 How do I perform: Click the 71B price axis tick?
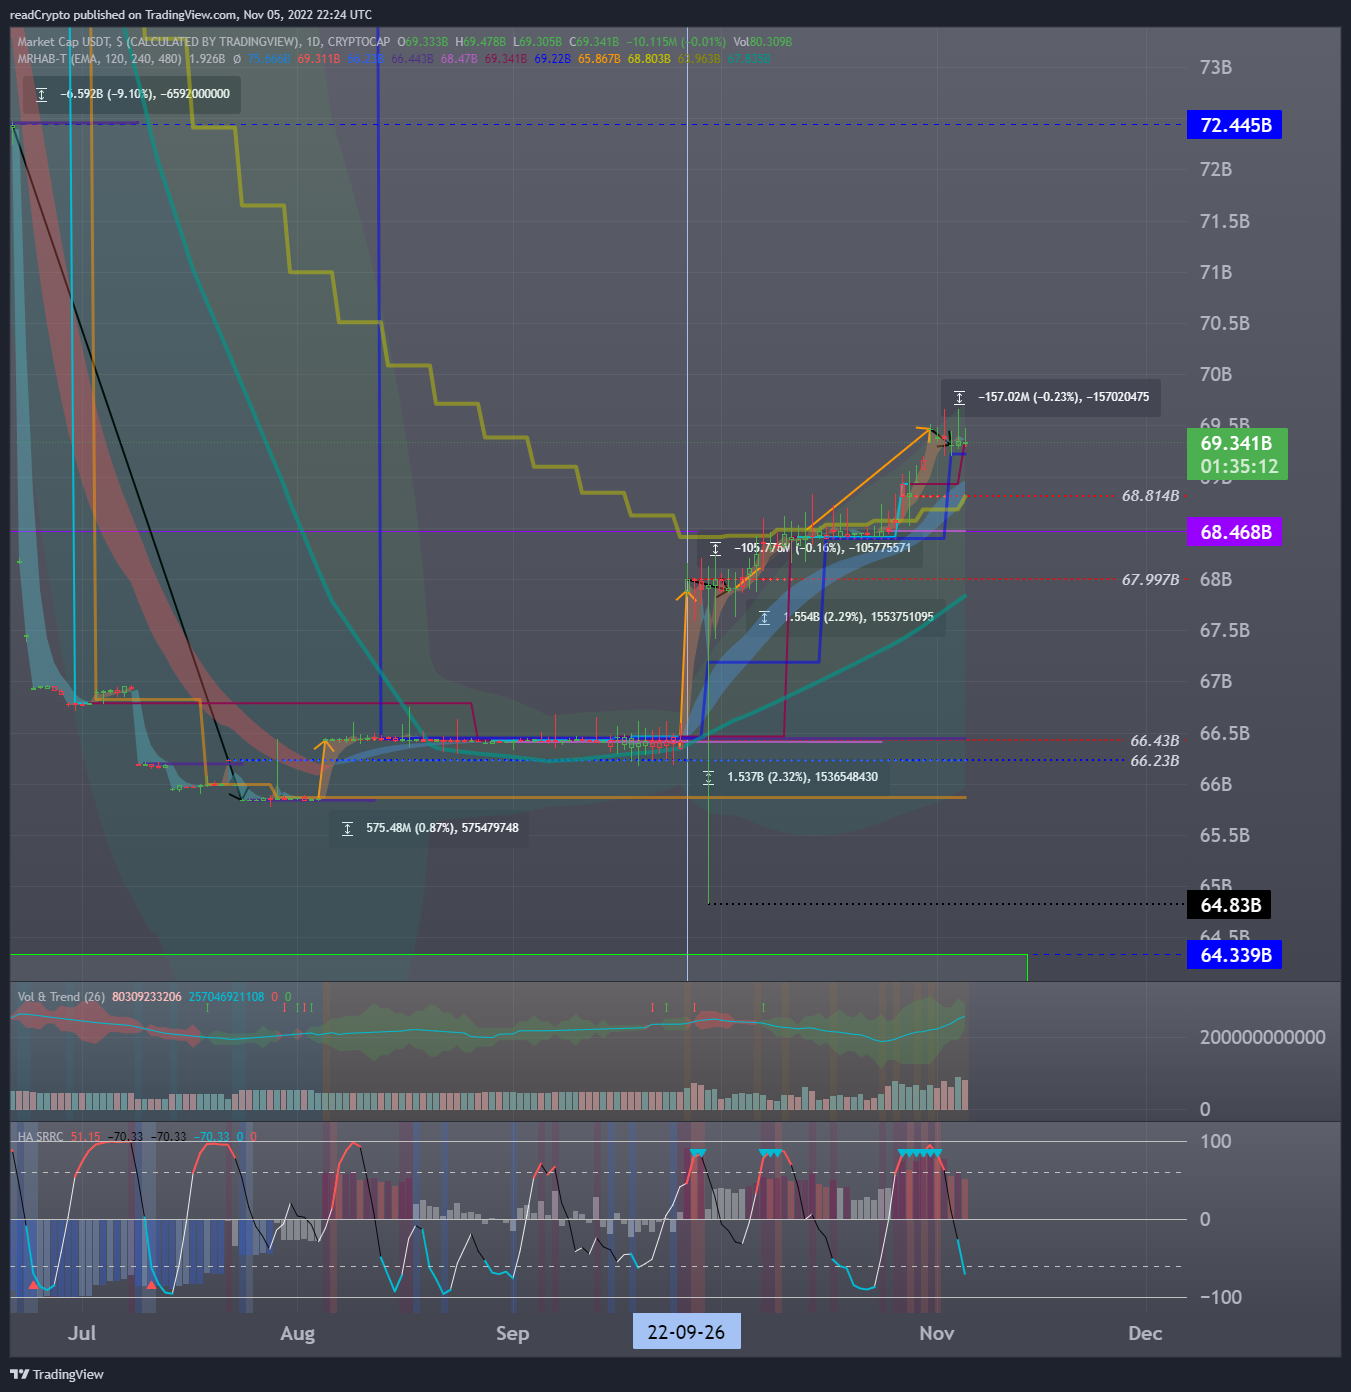pyautogui.click(x=1216, y=272)
